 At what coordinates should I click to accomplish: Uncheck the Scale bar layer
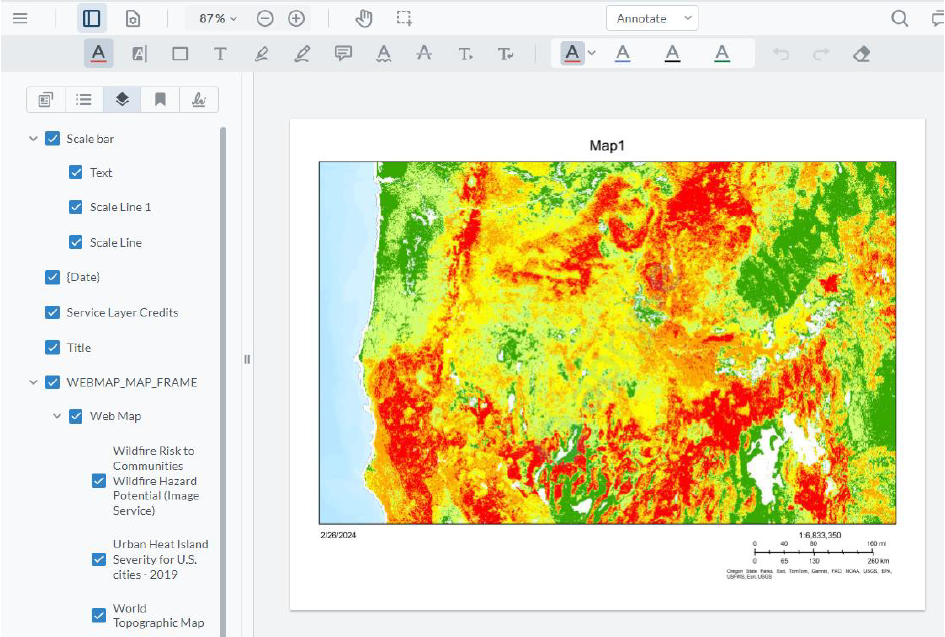52,138
